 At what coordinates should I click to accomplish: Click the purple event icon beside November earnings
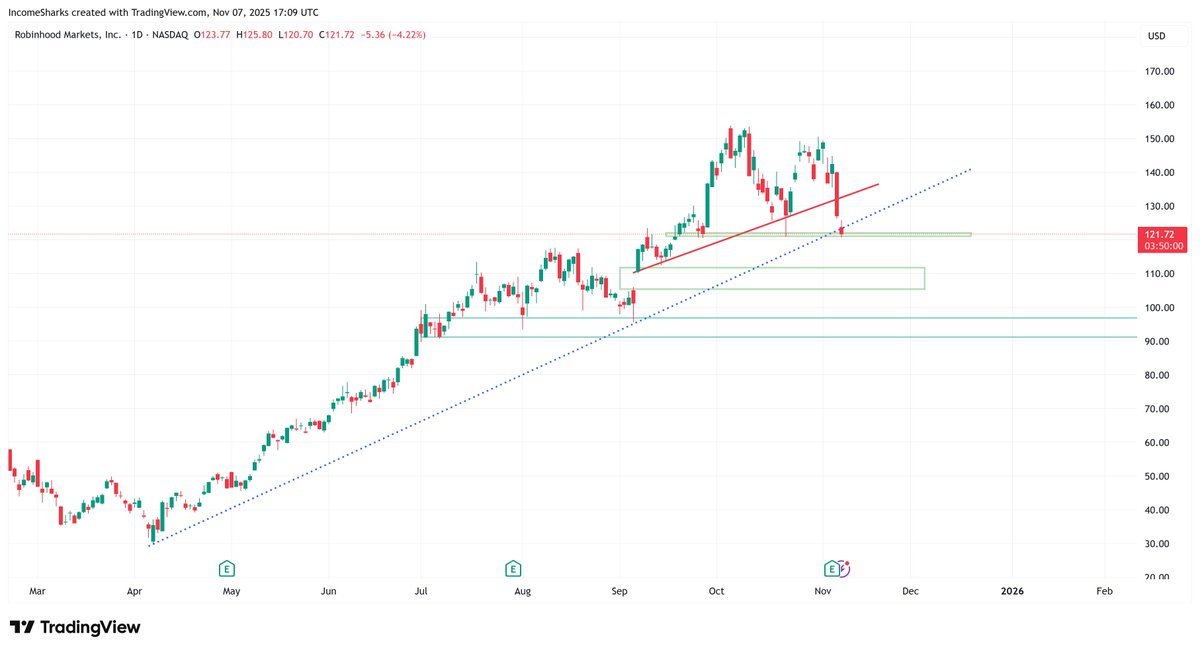tap(844, 568)
